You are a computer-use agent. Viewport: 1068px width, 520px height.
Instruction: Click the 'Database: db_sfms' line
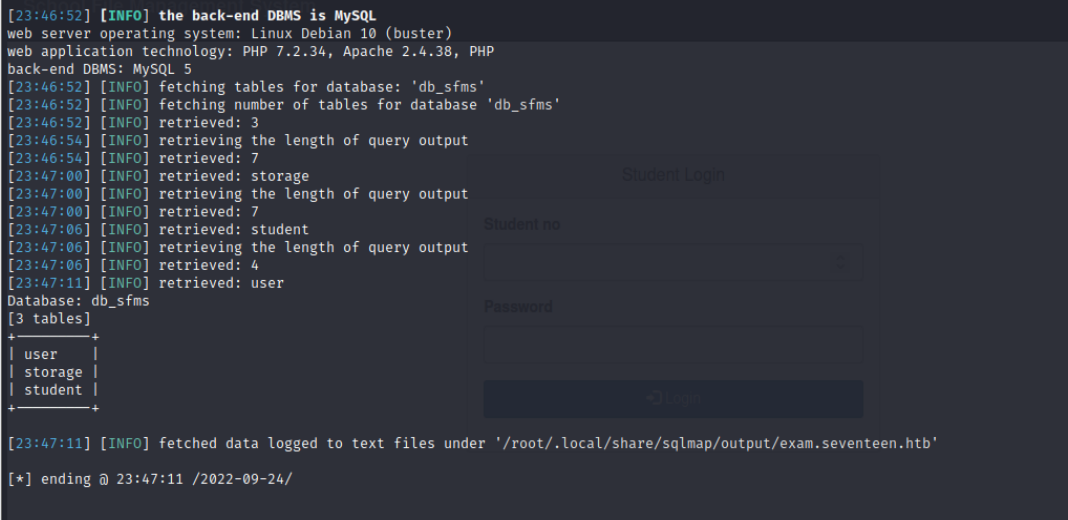coord(78,301)
